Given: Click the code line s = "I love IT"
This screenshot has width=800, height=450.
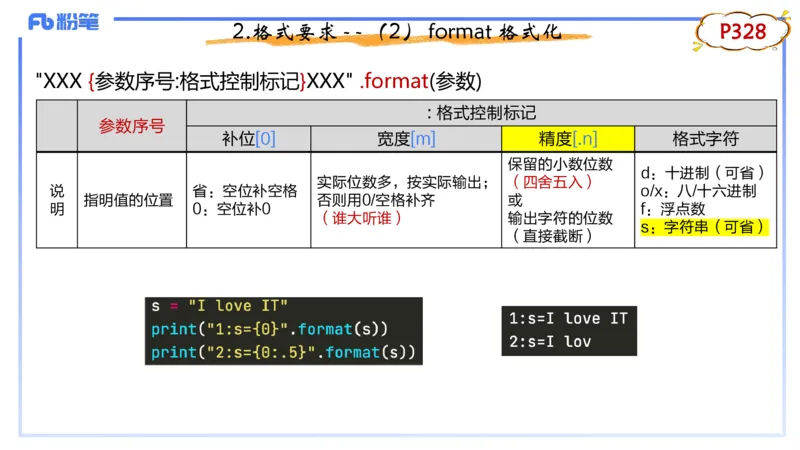Looking at the screenshot, I should point(219,306).
